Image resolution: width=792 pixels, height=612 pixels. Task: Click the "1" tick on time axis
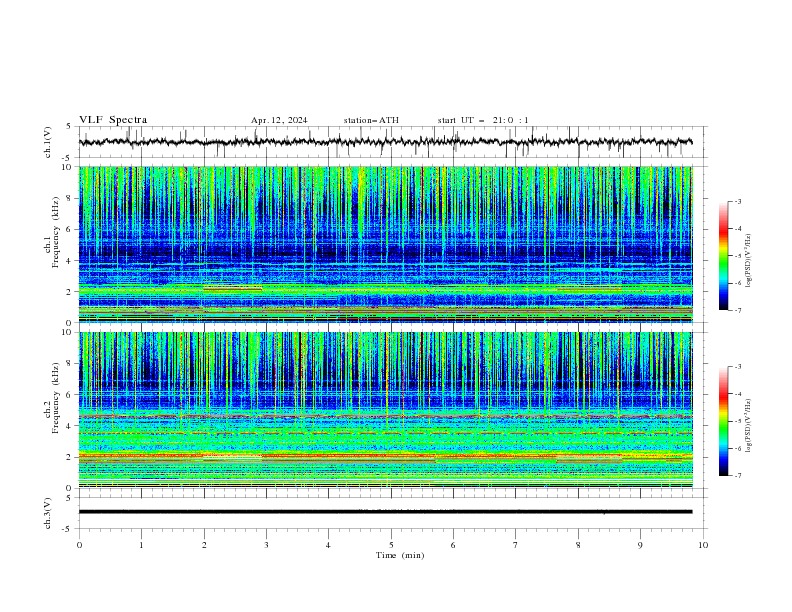(141, 545)
